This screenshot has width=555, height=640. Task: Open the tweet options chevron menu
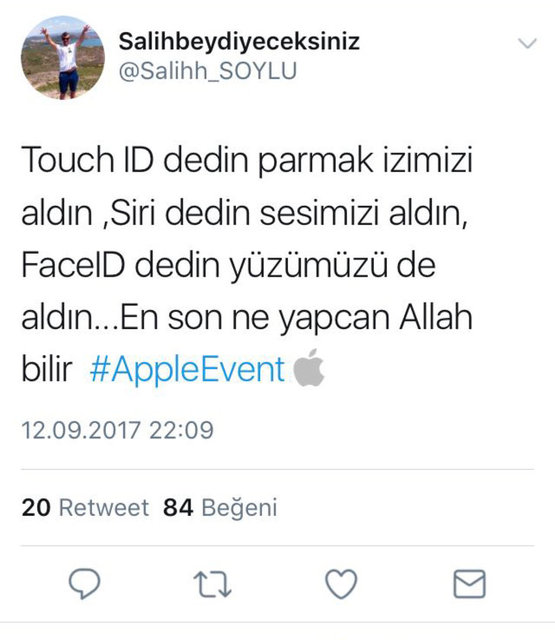527,43
